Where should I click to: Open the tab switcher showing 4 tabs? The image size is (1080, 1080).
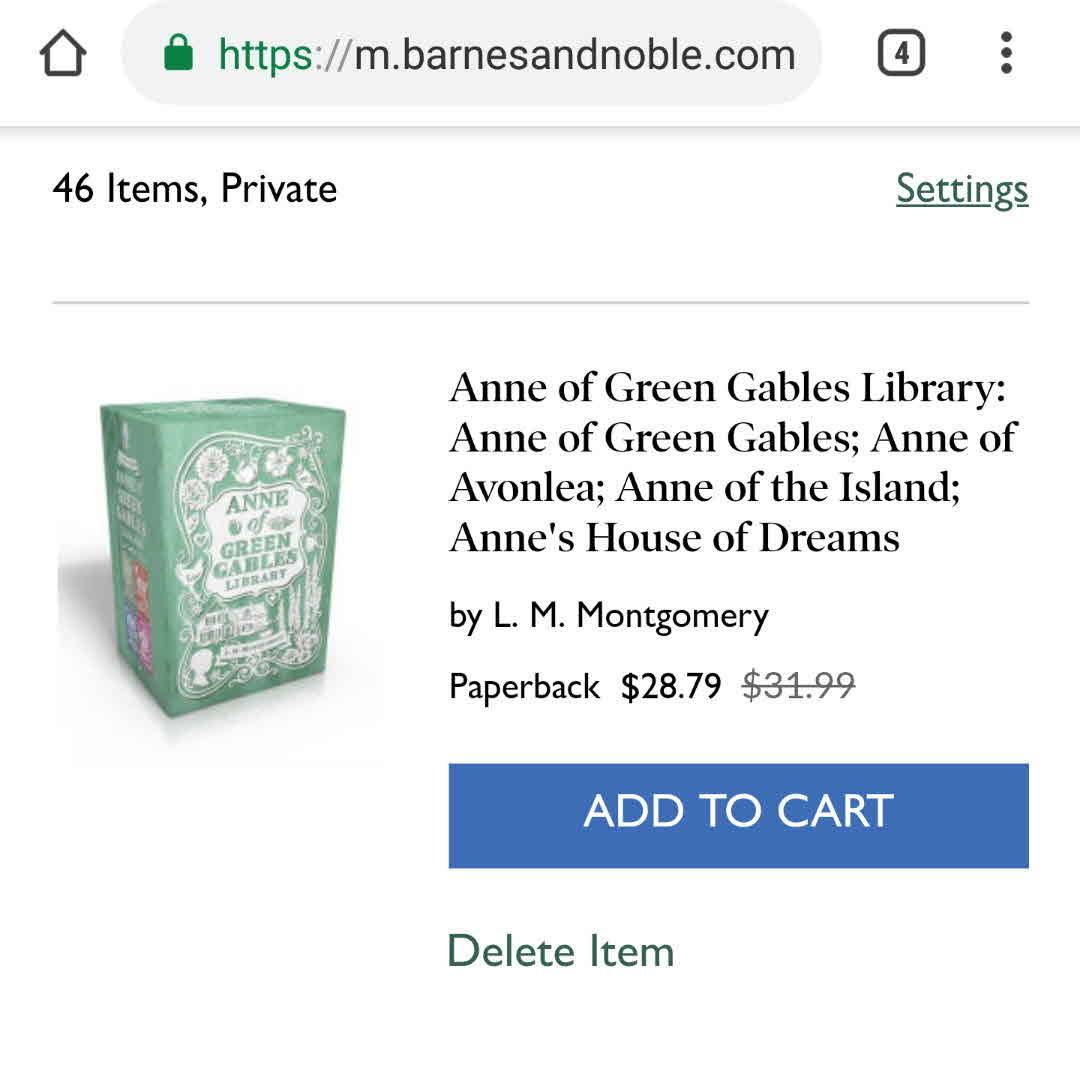click(x=901, y=53)
